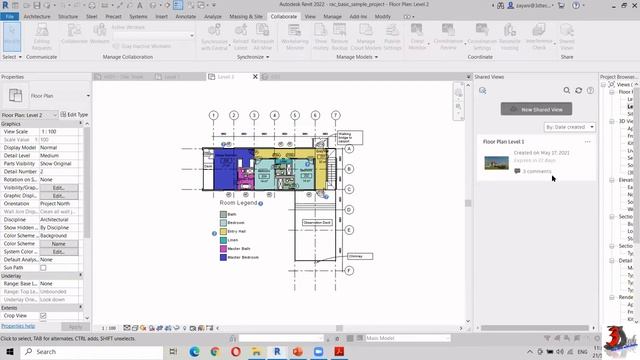Click the Edit Type button
The image size is (640, 360).
pyautogui.click(x=74, y=115)
